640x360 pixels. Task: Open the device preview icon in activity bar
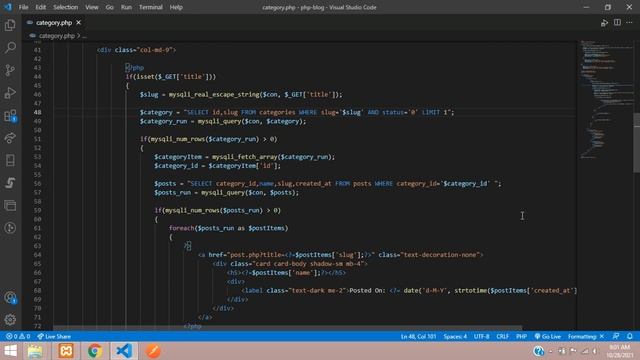tap(10, 160)
